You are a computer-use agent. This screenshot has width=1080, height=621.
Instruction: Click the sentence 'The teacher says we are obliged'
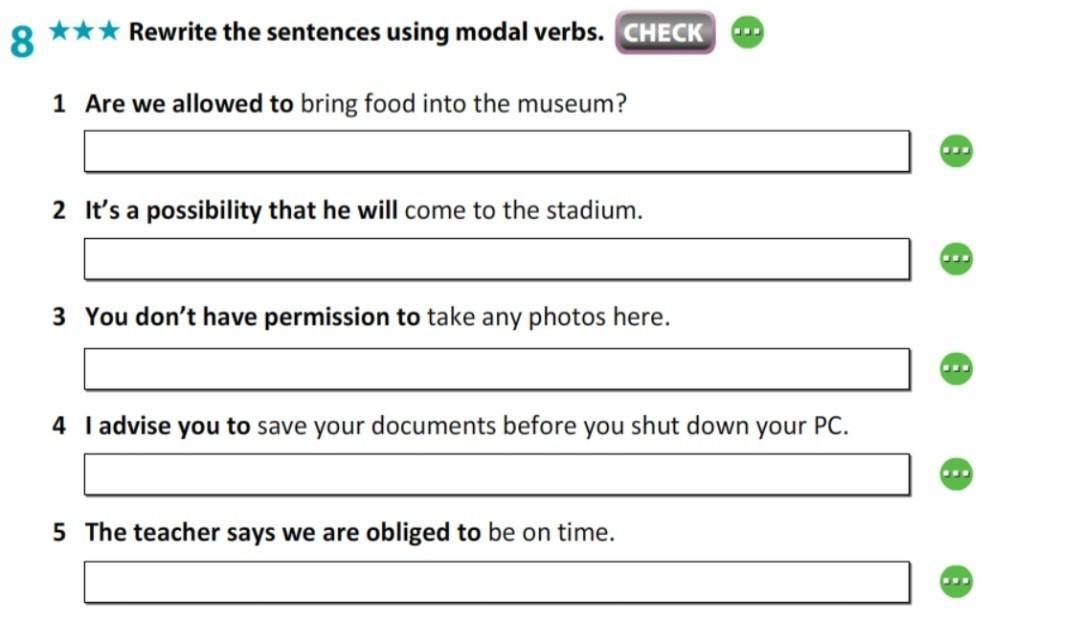pyautogui.click(x=349, y=532)
